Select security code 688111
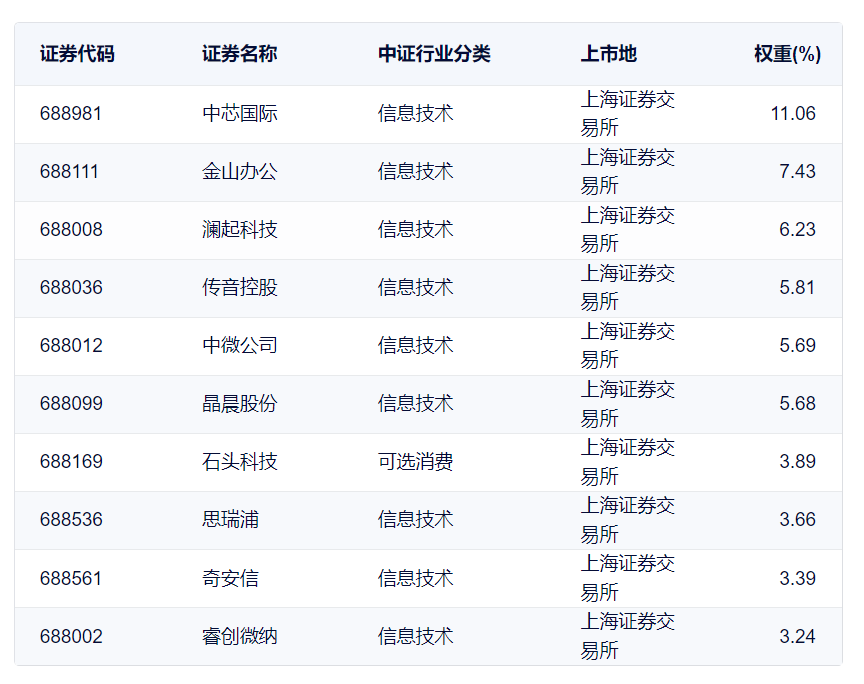 click(69, 171)
